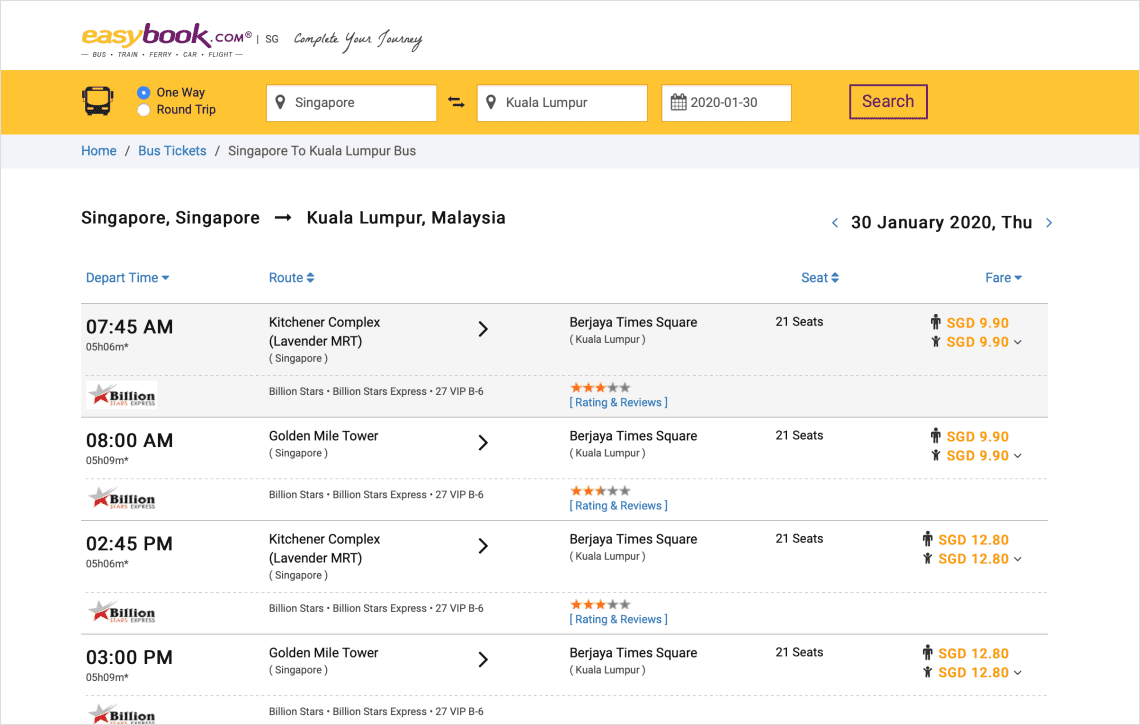
Task: Click child fare SGD 12.80 for 03:00 PM trip
Action: tap(974, 673)
